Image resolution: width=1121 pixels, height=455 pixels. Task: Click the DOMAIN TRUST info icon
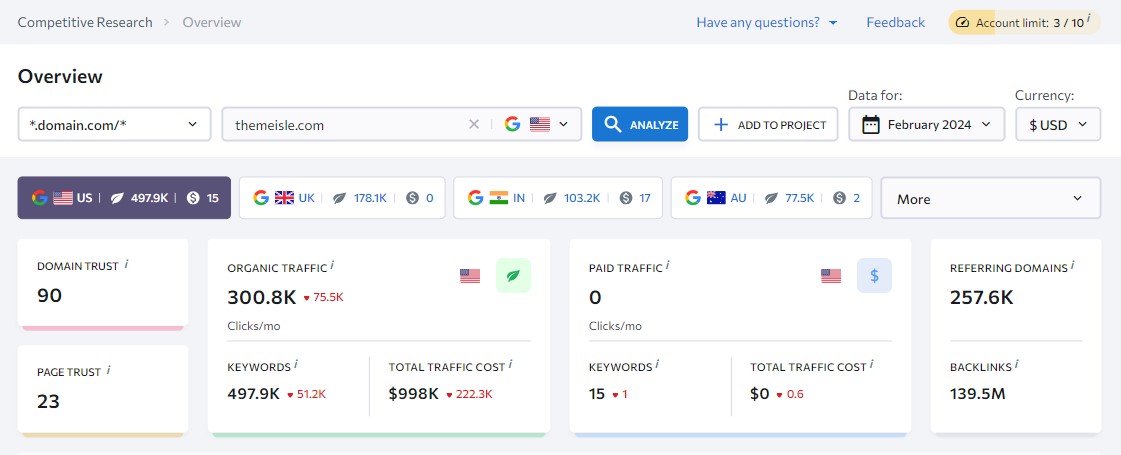point(127,264)
